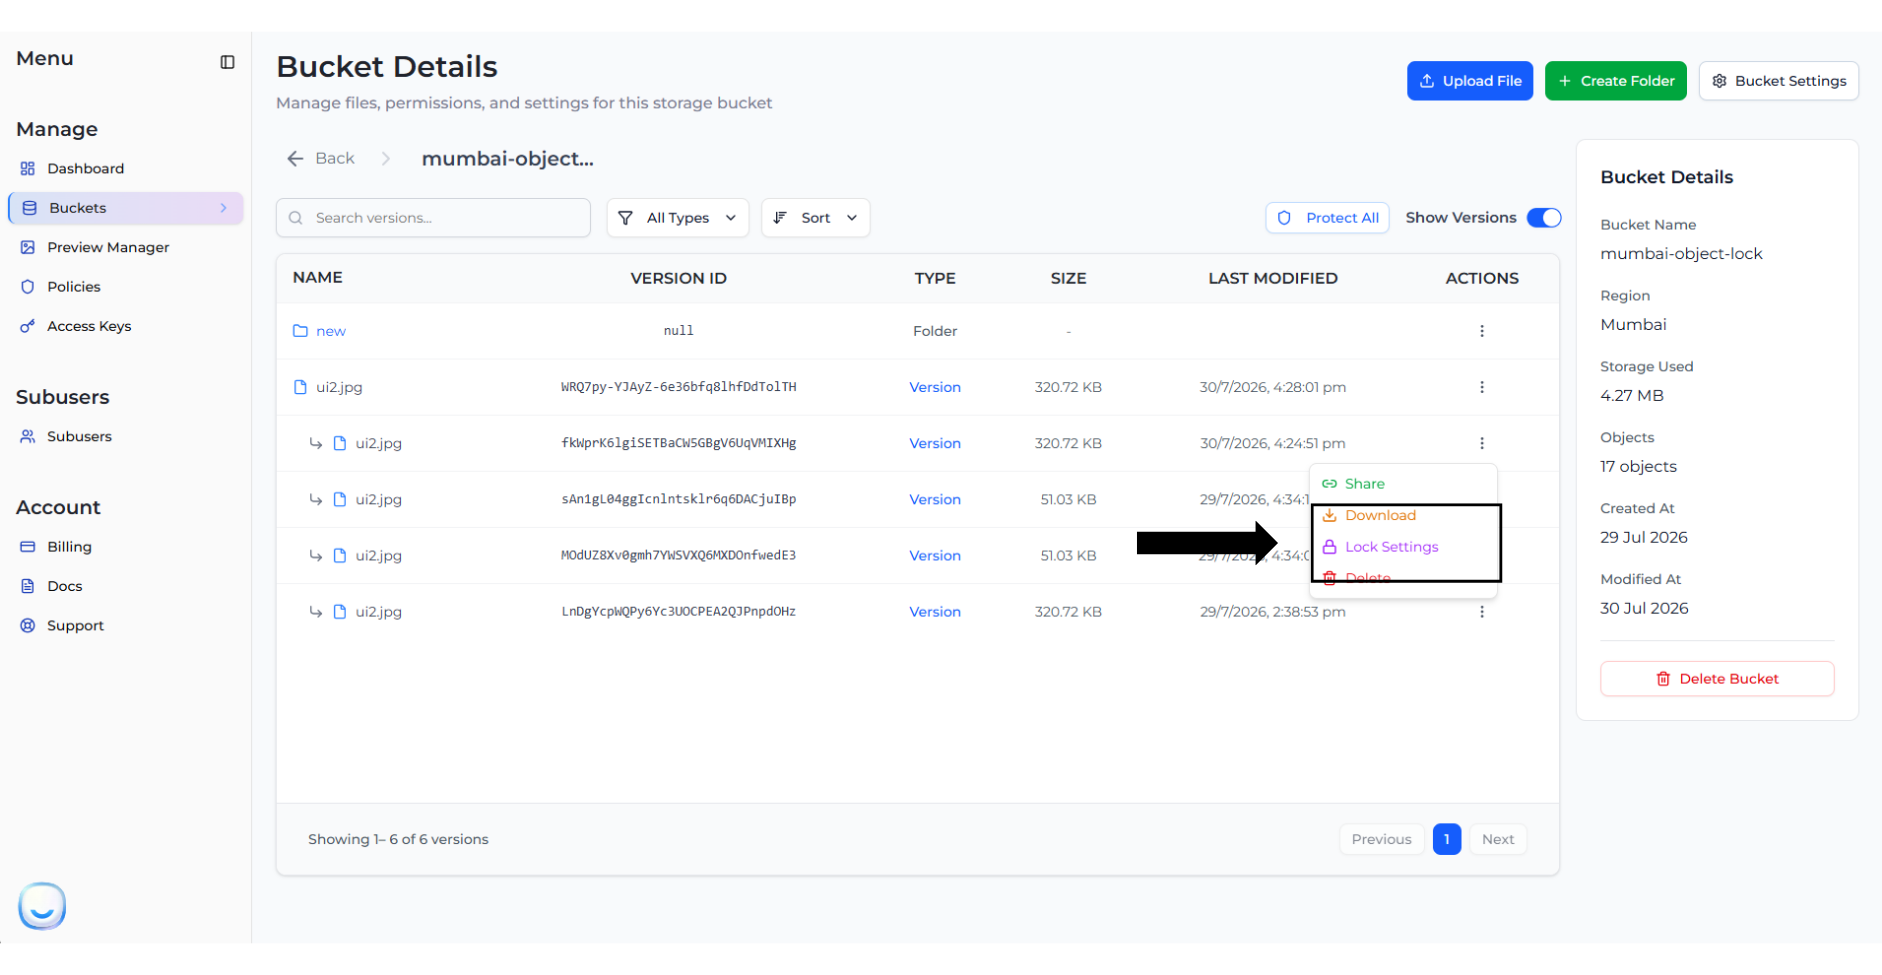Image resolution: width=1882 pixels, height=975 pixels.
Task: Open Bucket Settings
Action: (1779, 81)
